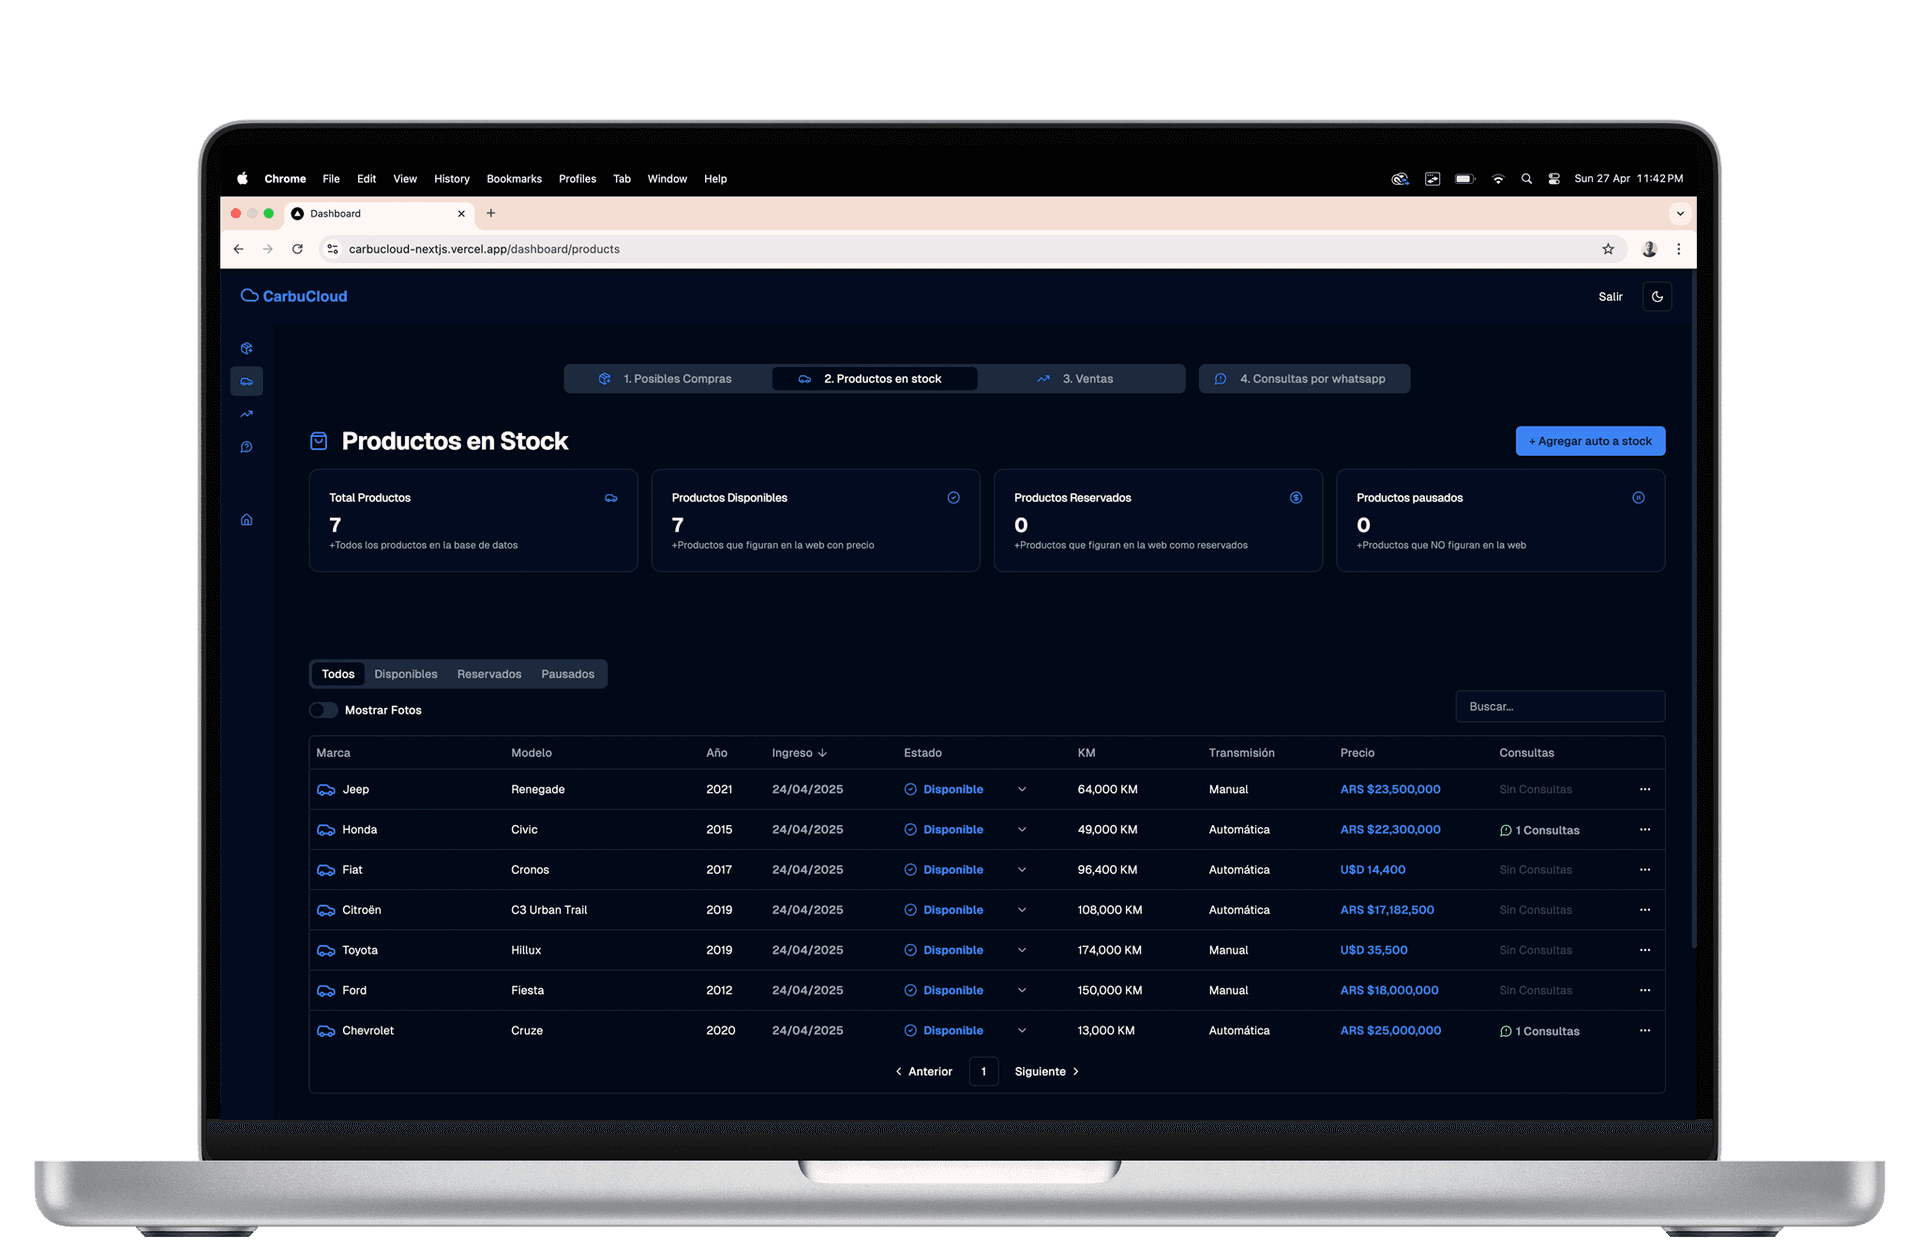Viewport: 1920px width, 1248px height.
Task: Open the 4. Consultas por whatsapp tab
Action: tap(1303, 379)
